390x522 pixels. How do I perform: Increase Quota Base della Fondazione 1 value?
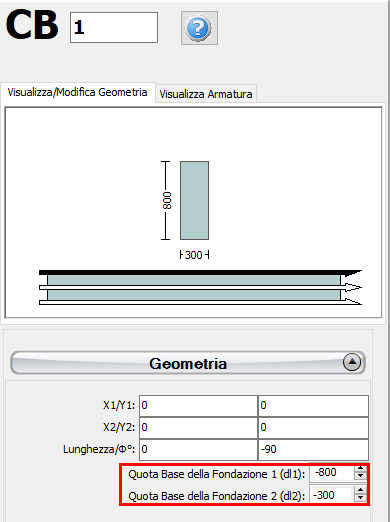[360, 469]
